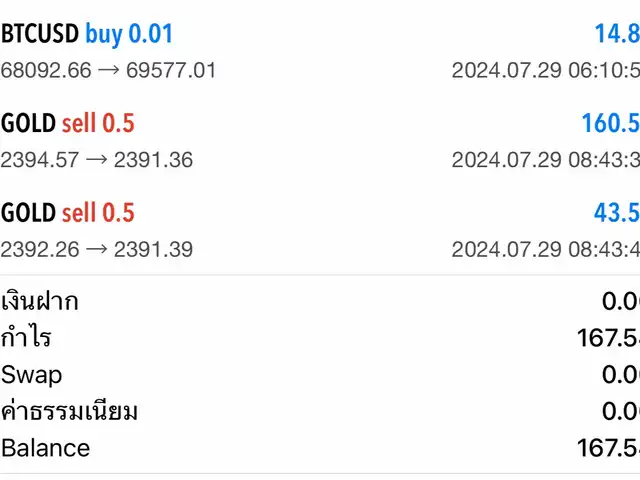This screenshot has height=480, width=640.
Task: Tap the เงินฝาก deposit label
Action: point(40,301)
